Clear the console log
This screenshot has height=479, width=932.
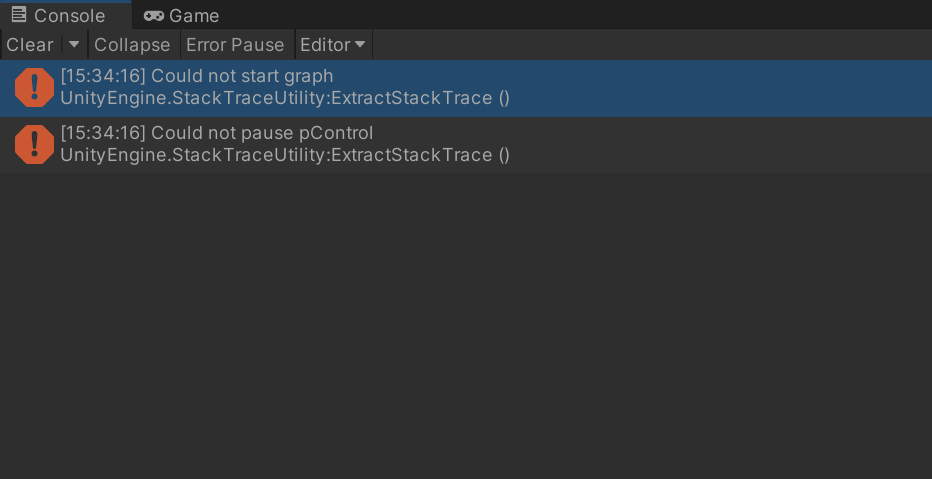[x=30, y=45]
